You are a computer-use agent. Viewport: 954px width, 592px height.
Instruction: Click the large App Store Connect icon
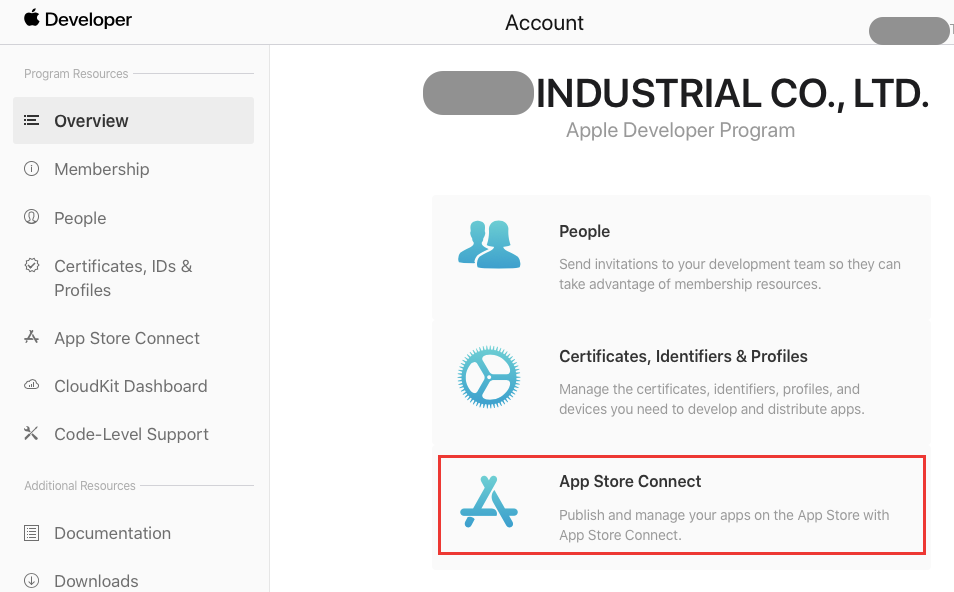coord(489,502)
